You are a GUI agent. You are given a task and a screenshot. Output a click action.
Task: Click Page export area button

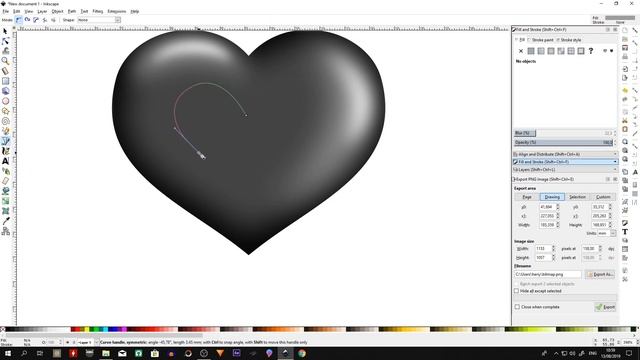[x=527, y=197]
